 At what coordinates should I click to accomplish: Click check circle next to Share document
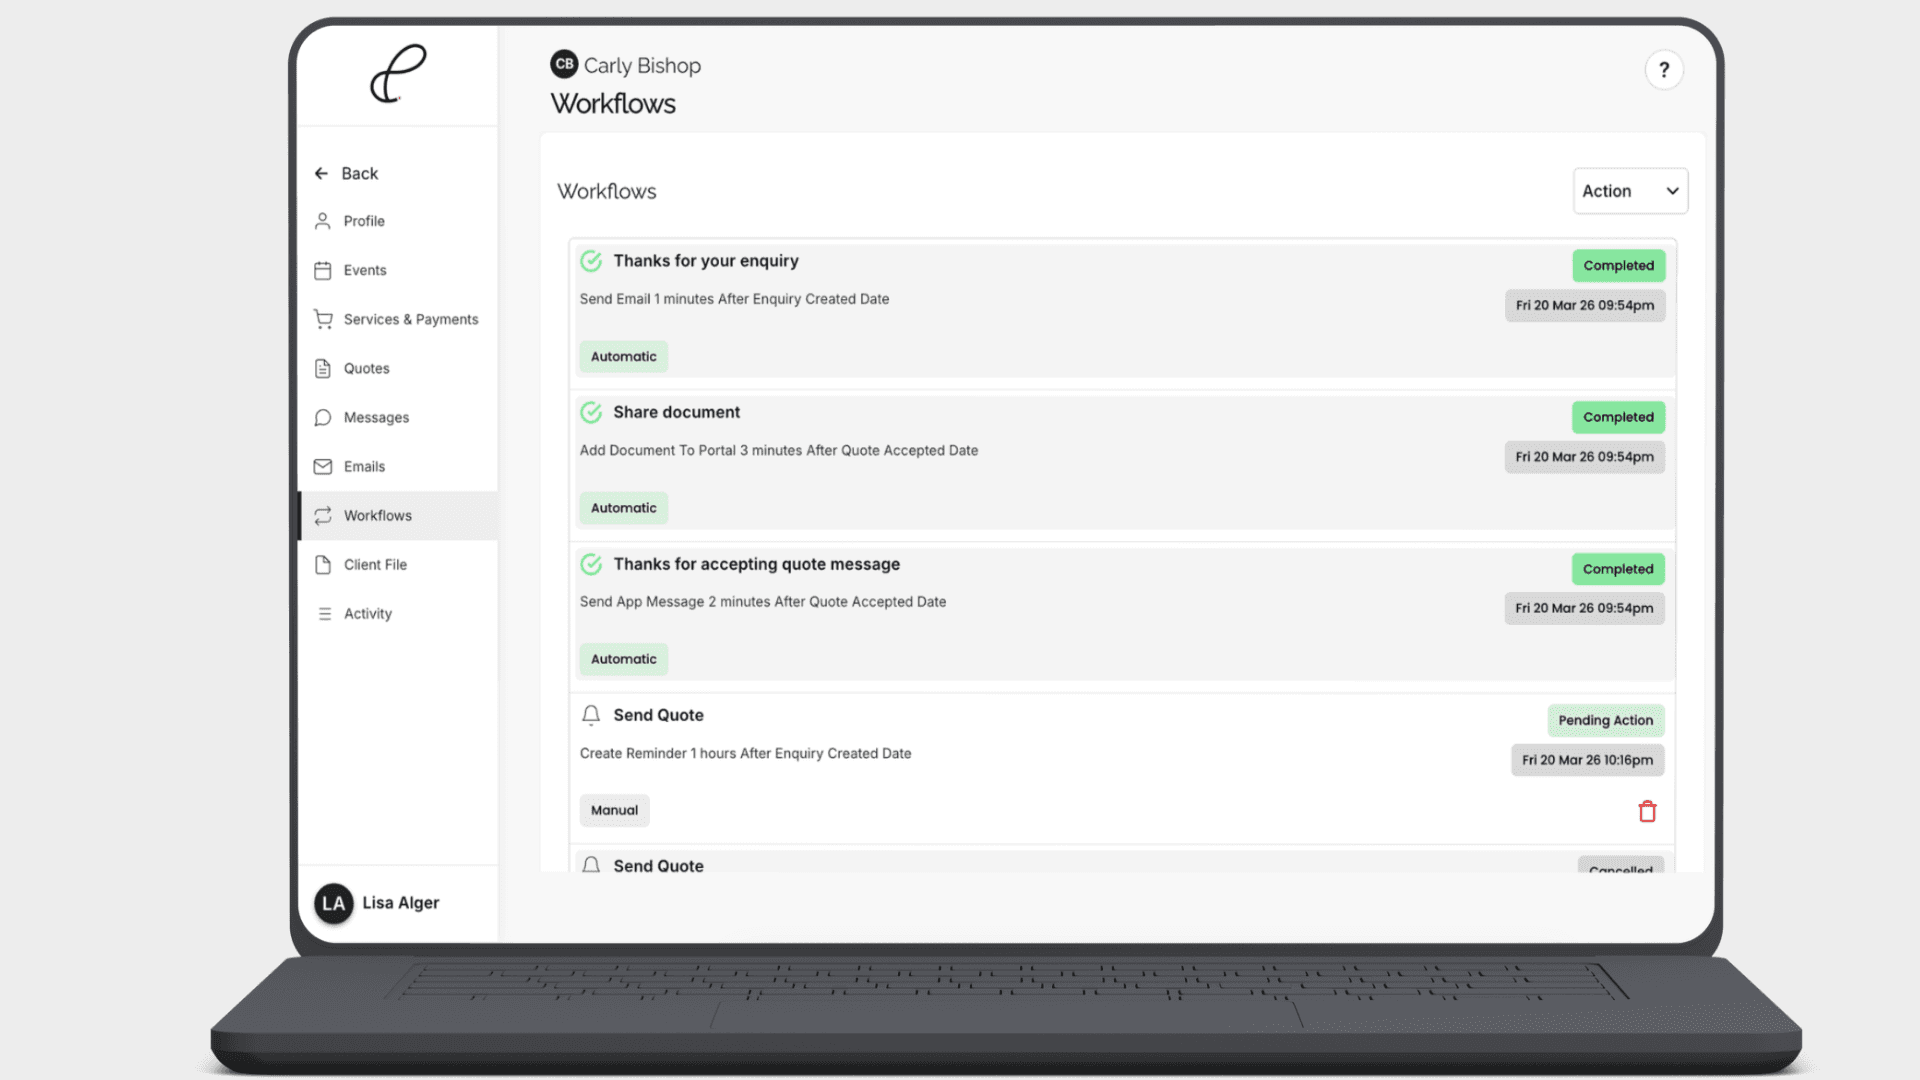pos(591,412)
